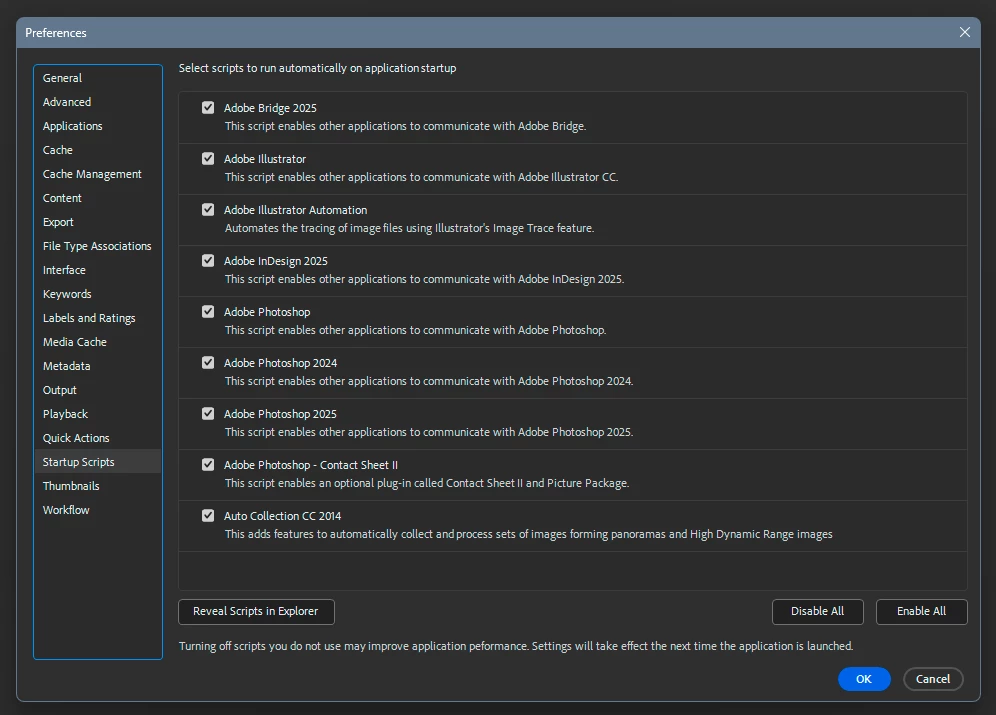Switch to Interface preferences

click(x=98, y=270)
